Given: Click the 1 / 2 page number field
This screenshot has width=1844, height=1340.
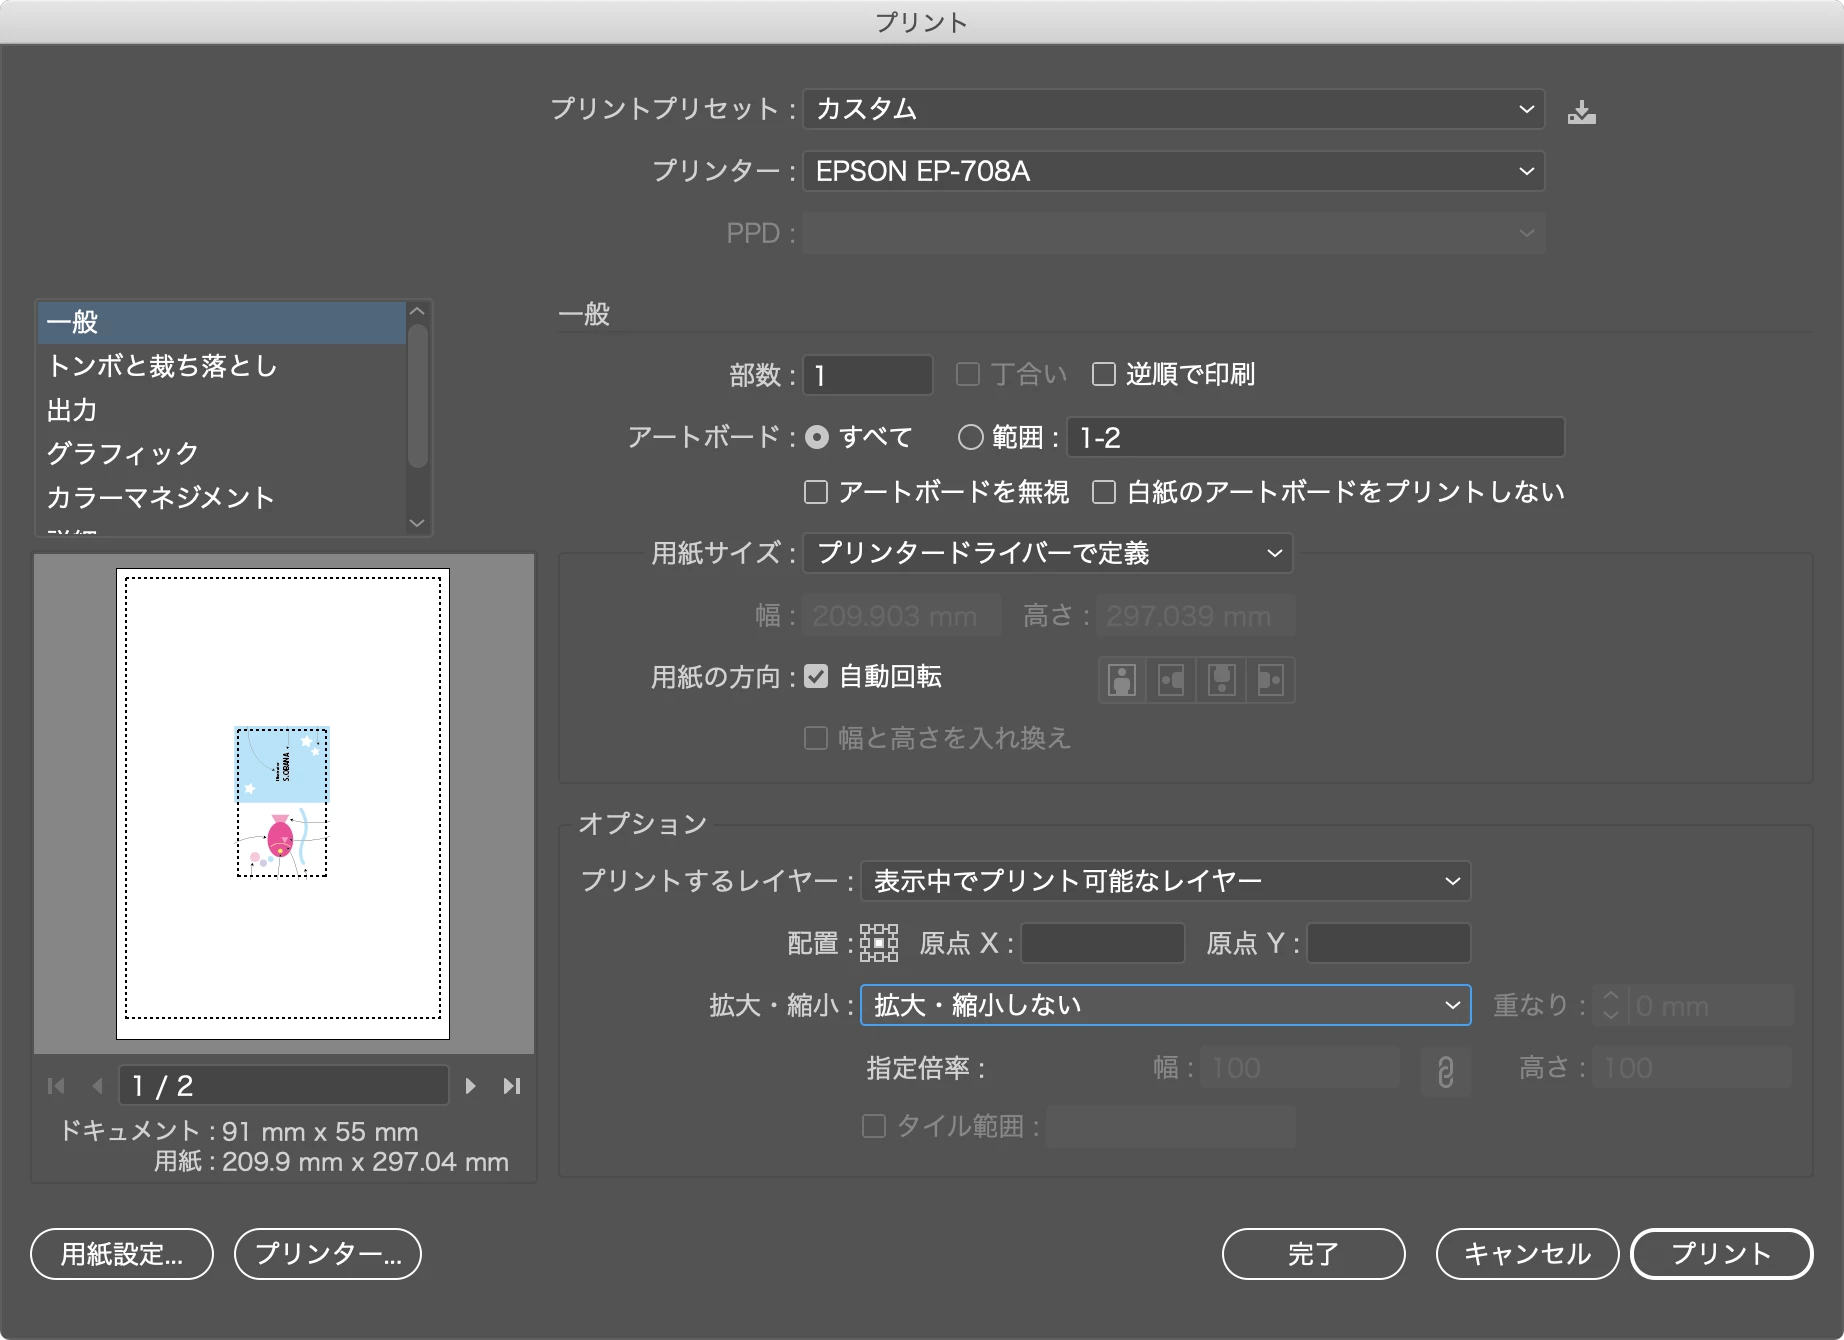Looking at the screenshot, I should pos(283,1086).
